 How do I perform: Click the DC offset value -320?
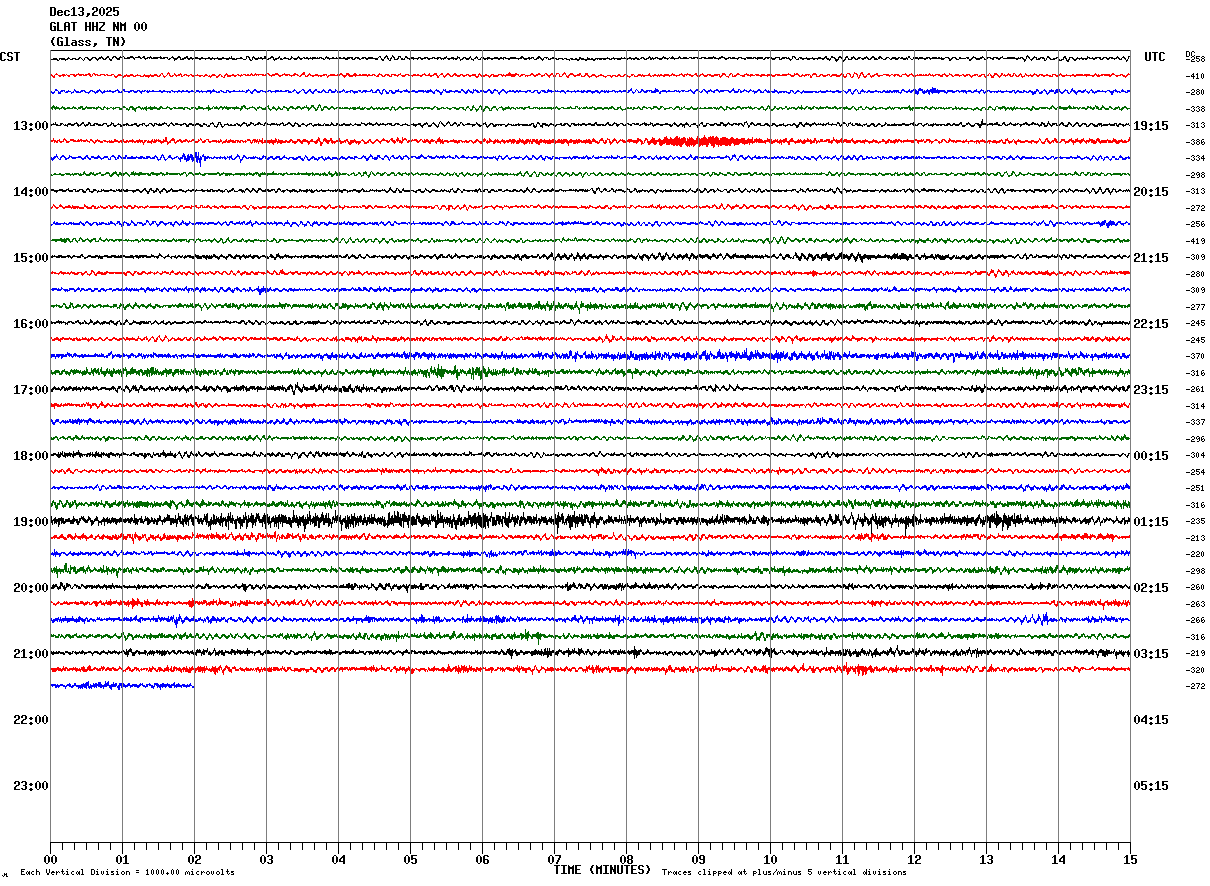click(1195, 670)
